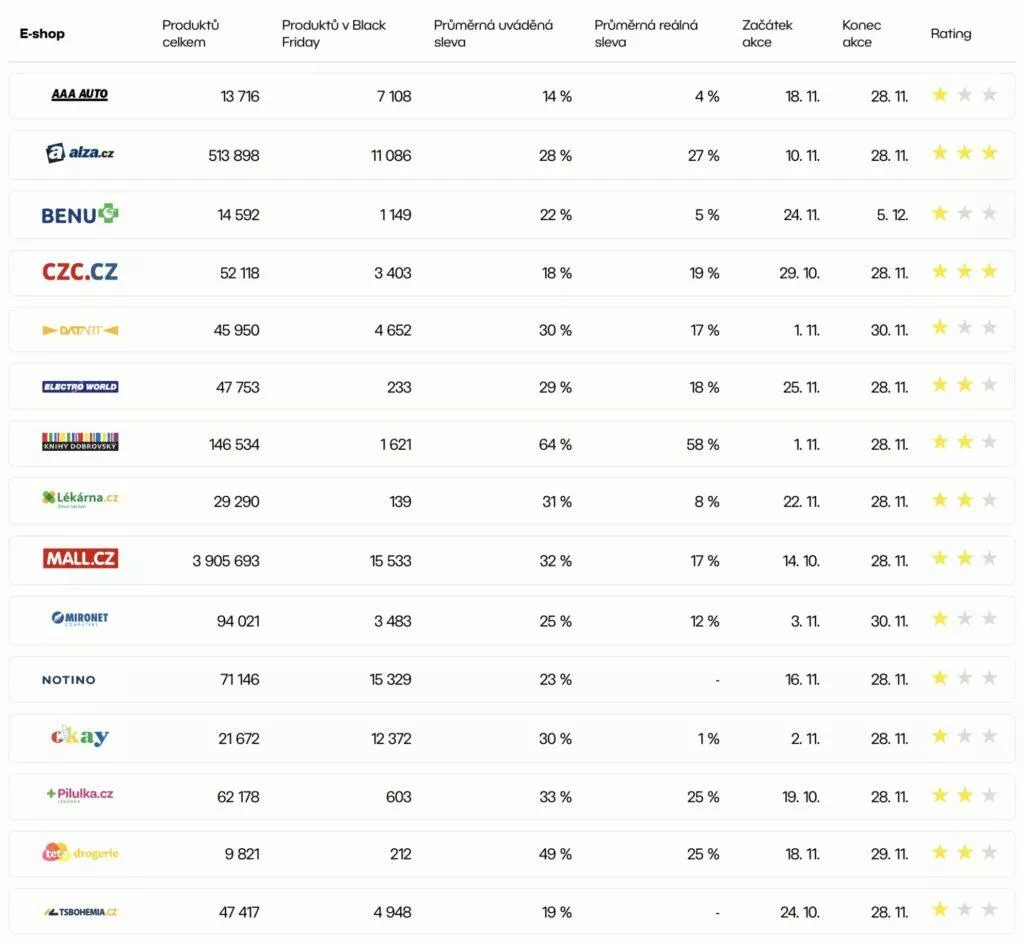Image resolution: width=1024 pixels, height=944 pixels.
Task: Open the Mironet logo
Action: (80, 618)
